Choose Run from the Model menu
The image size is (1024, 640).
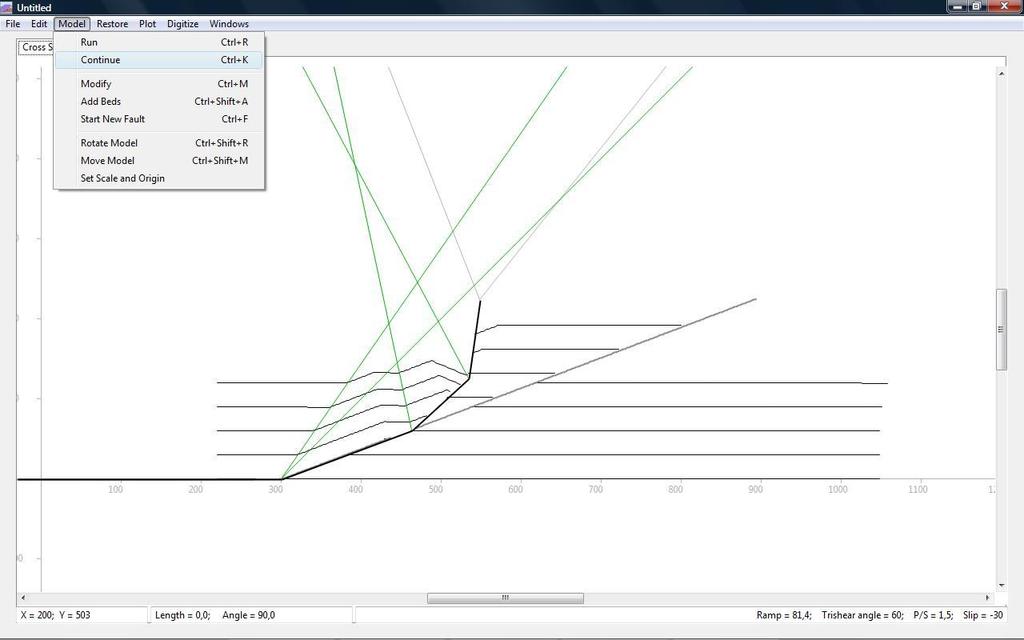(159, 42)
